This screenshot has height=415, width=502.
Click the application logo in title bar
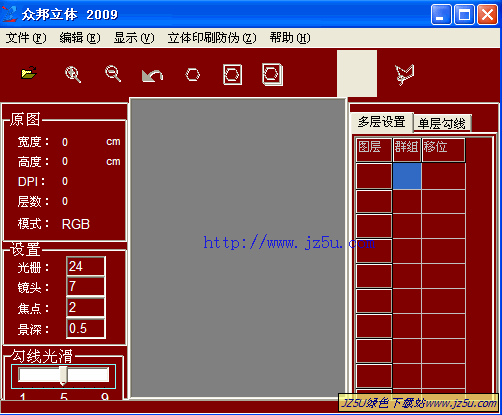click(x=9, y=14)
